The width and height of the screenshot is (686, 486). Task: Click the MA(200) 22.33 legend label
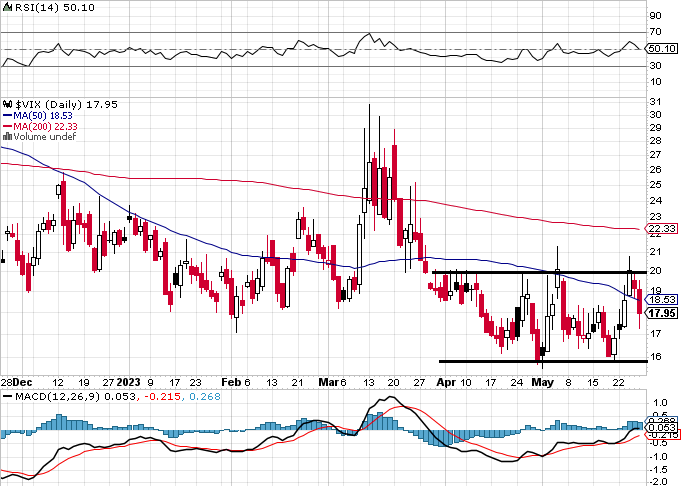[x=46, y=126]
